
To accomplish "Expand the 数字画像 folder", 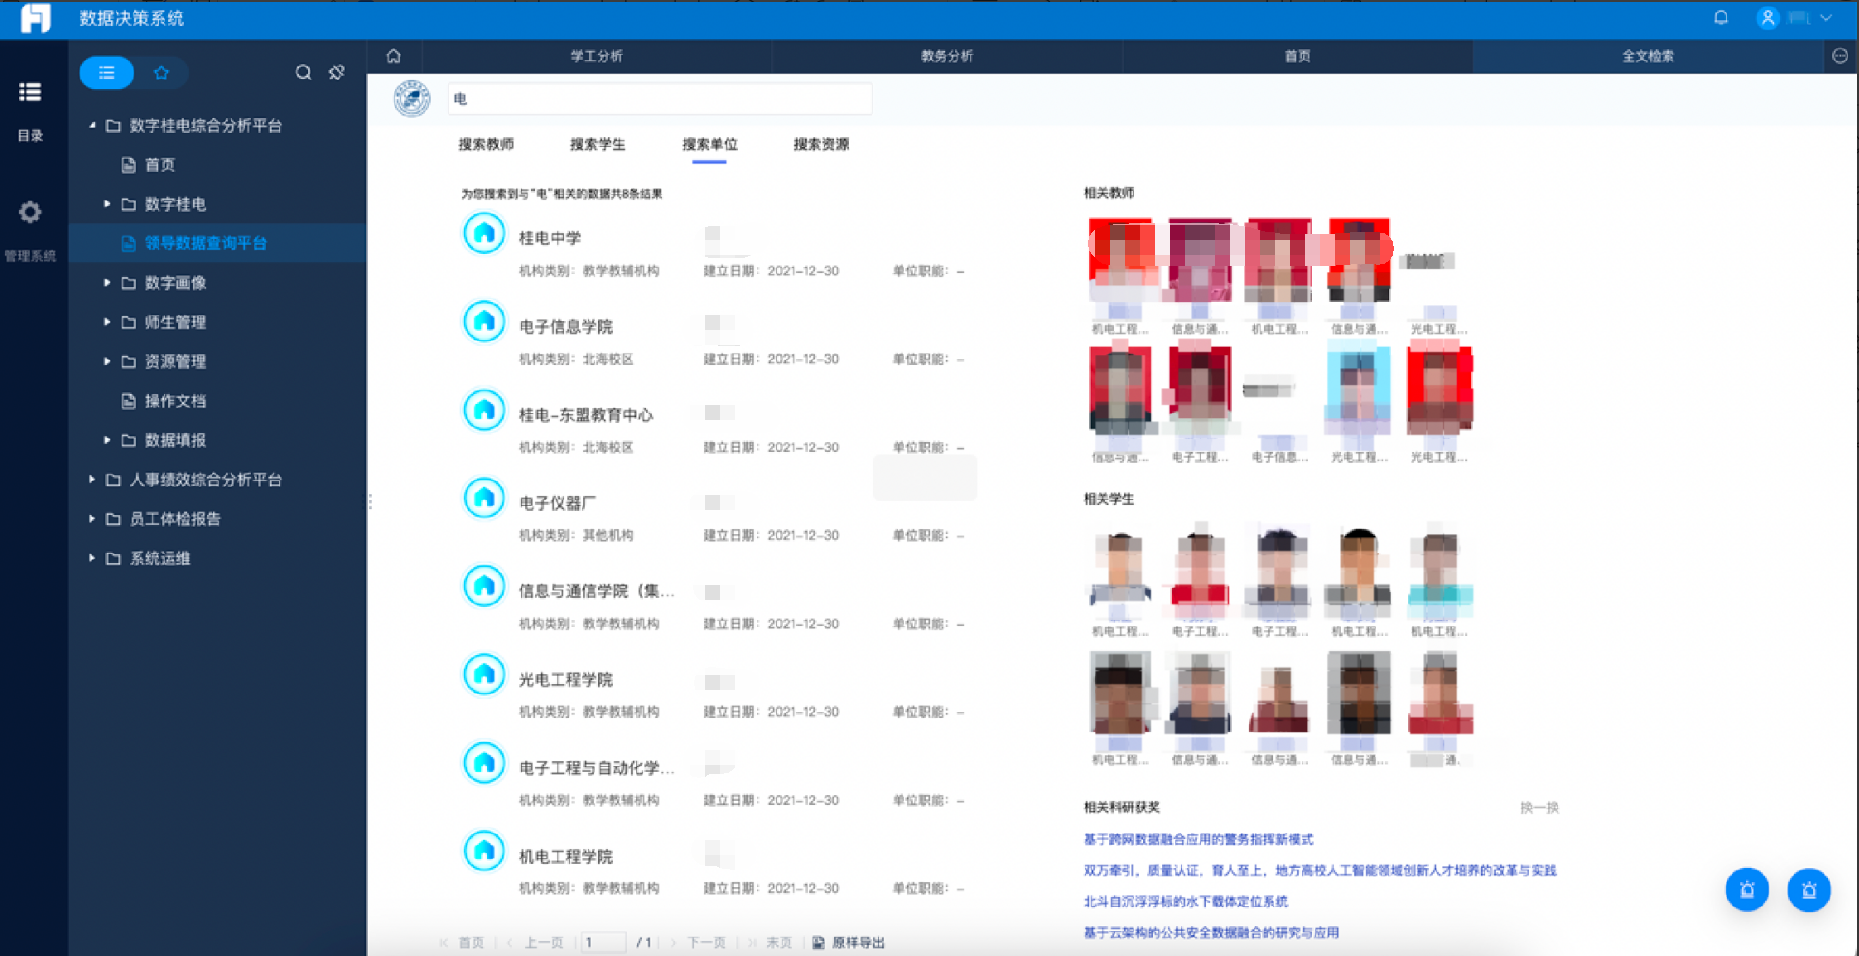I will pos(107,283).
